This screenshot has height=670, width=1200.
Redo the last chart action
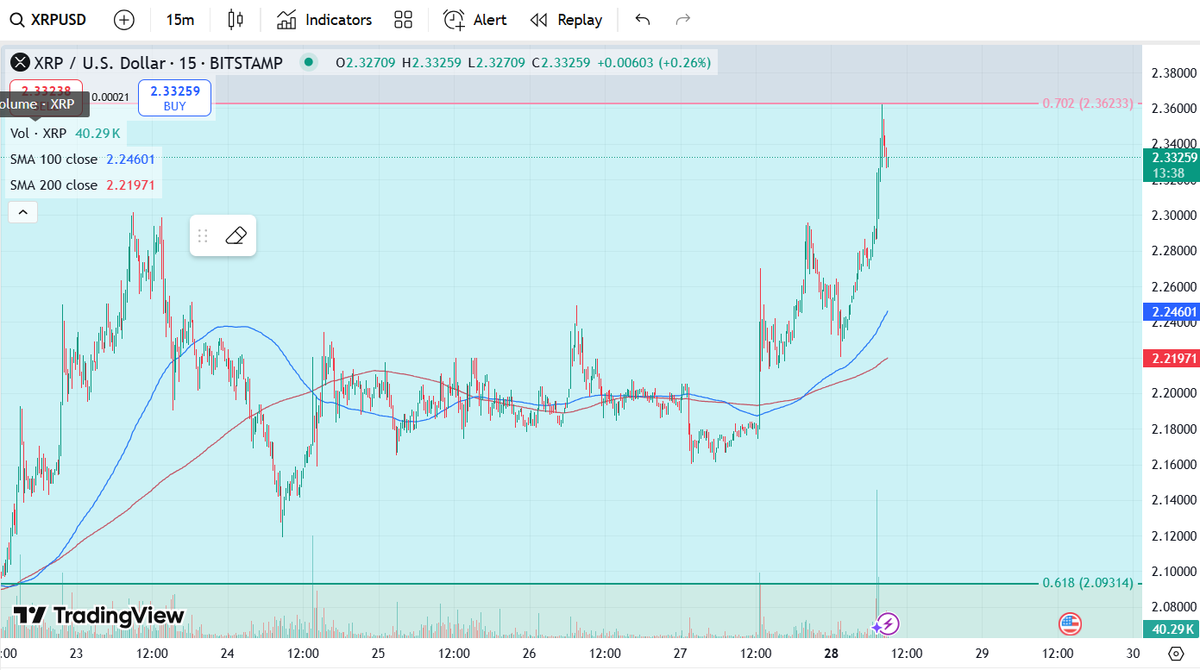pos(684,20)
